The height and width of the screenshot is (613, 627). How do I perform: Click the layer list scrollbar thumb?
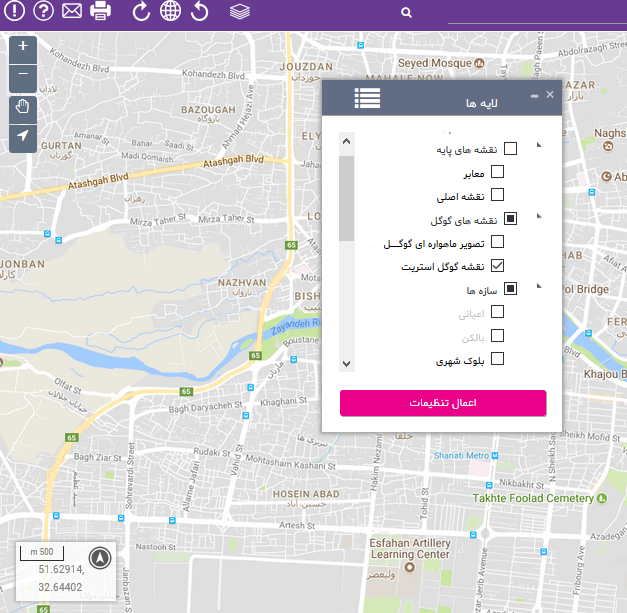[x=347, y=199]
